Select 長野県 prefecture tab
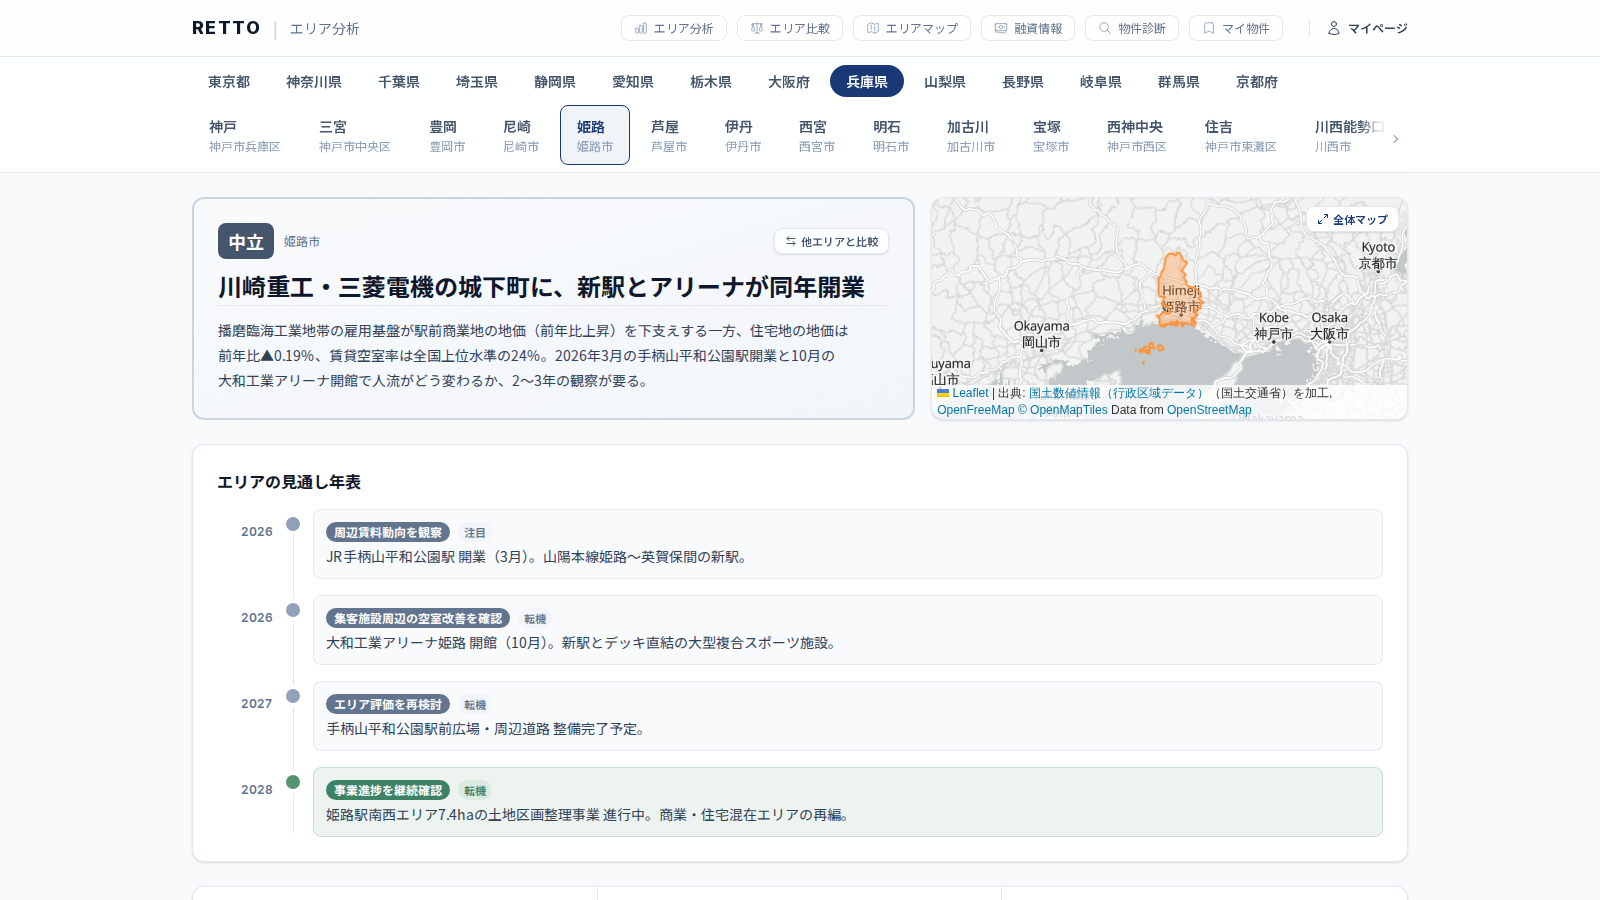 pyautogui.click(x=1023, y=81)
